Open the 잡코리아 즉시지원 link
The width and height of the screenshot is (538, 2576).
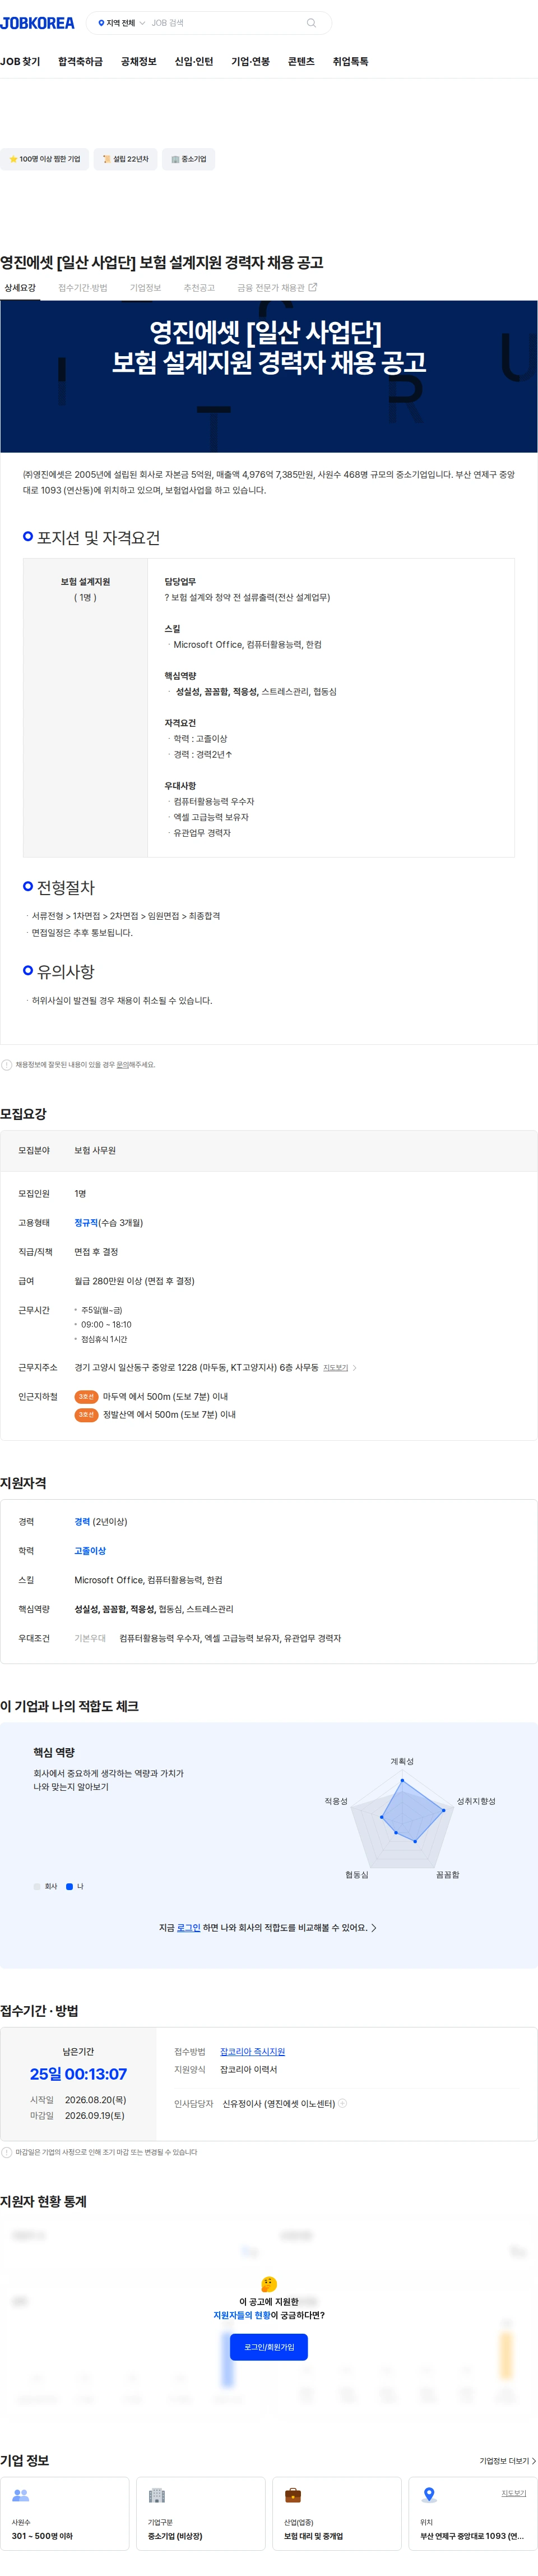pyautogui.click(x=252, y=2051)
